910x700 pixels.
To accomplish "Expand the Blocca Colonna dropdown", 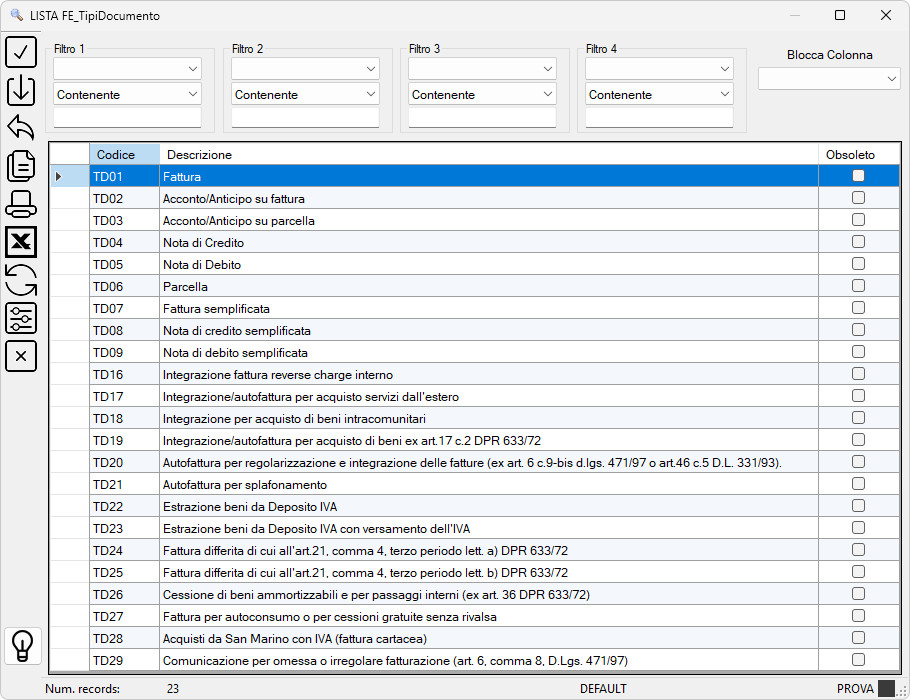I will pyautogui.click(x=829, y=78).
